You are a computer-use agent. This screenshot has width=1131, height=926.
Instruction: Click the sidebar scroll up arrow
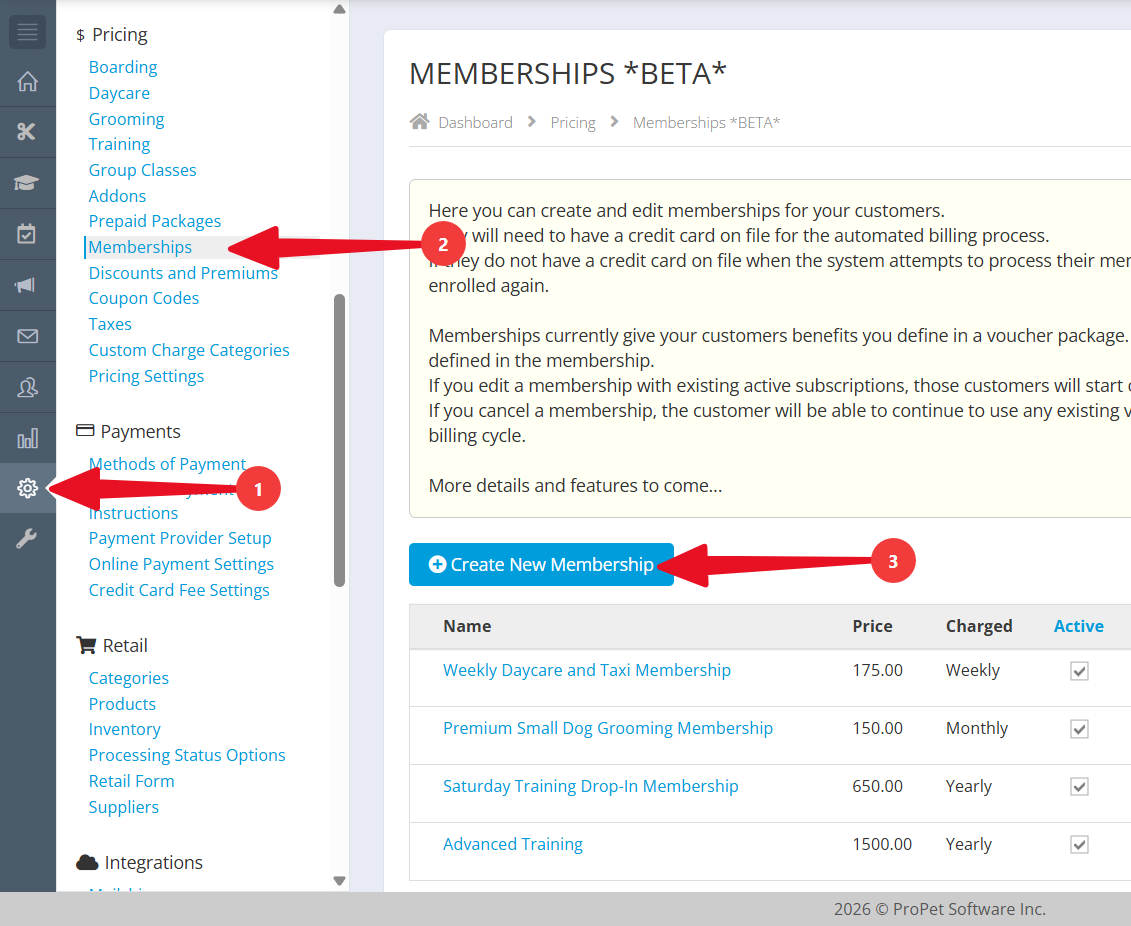[339, 9]
